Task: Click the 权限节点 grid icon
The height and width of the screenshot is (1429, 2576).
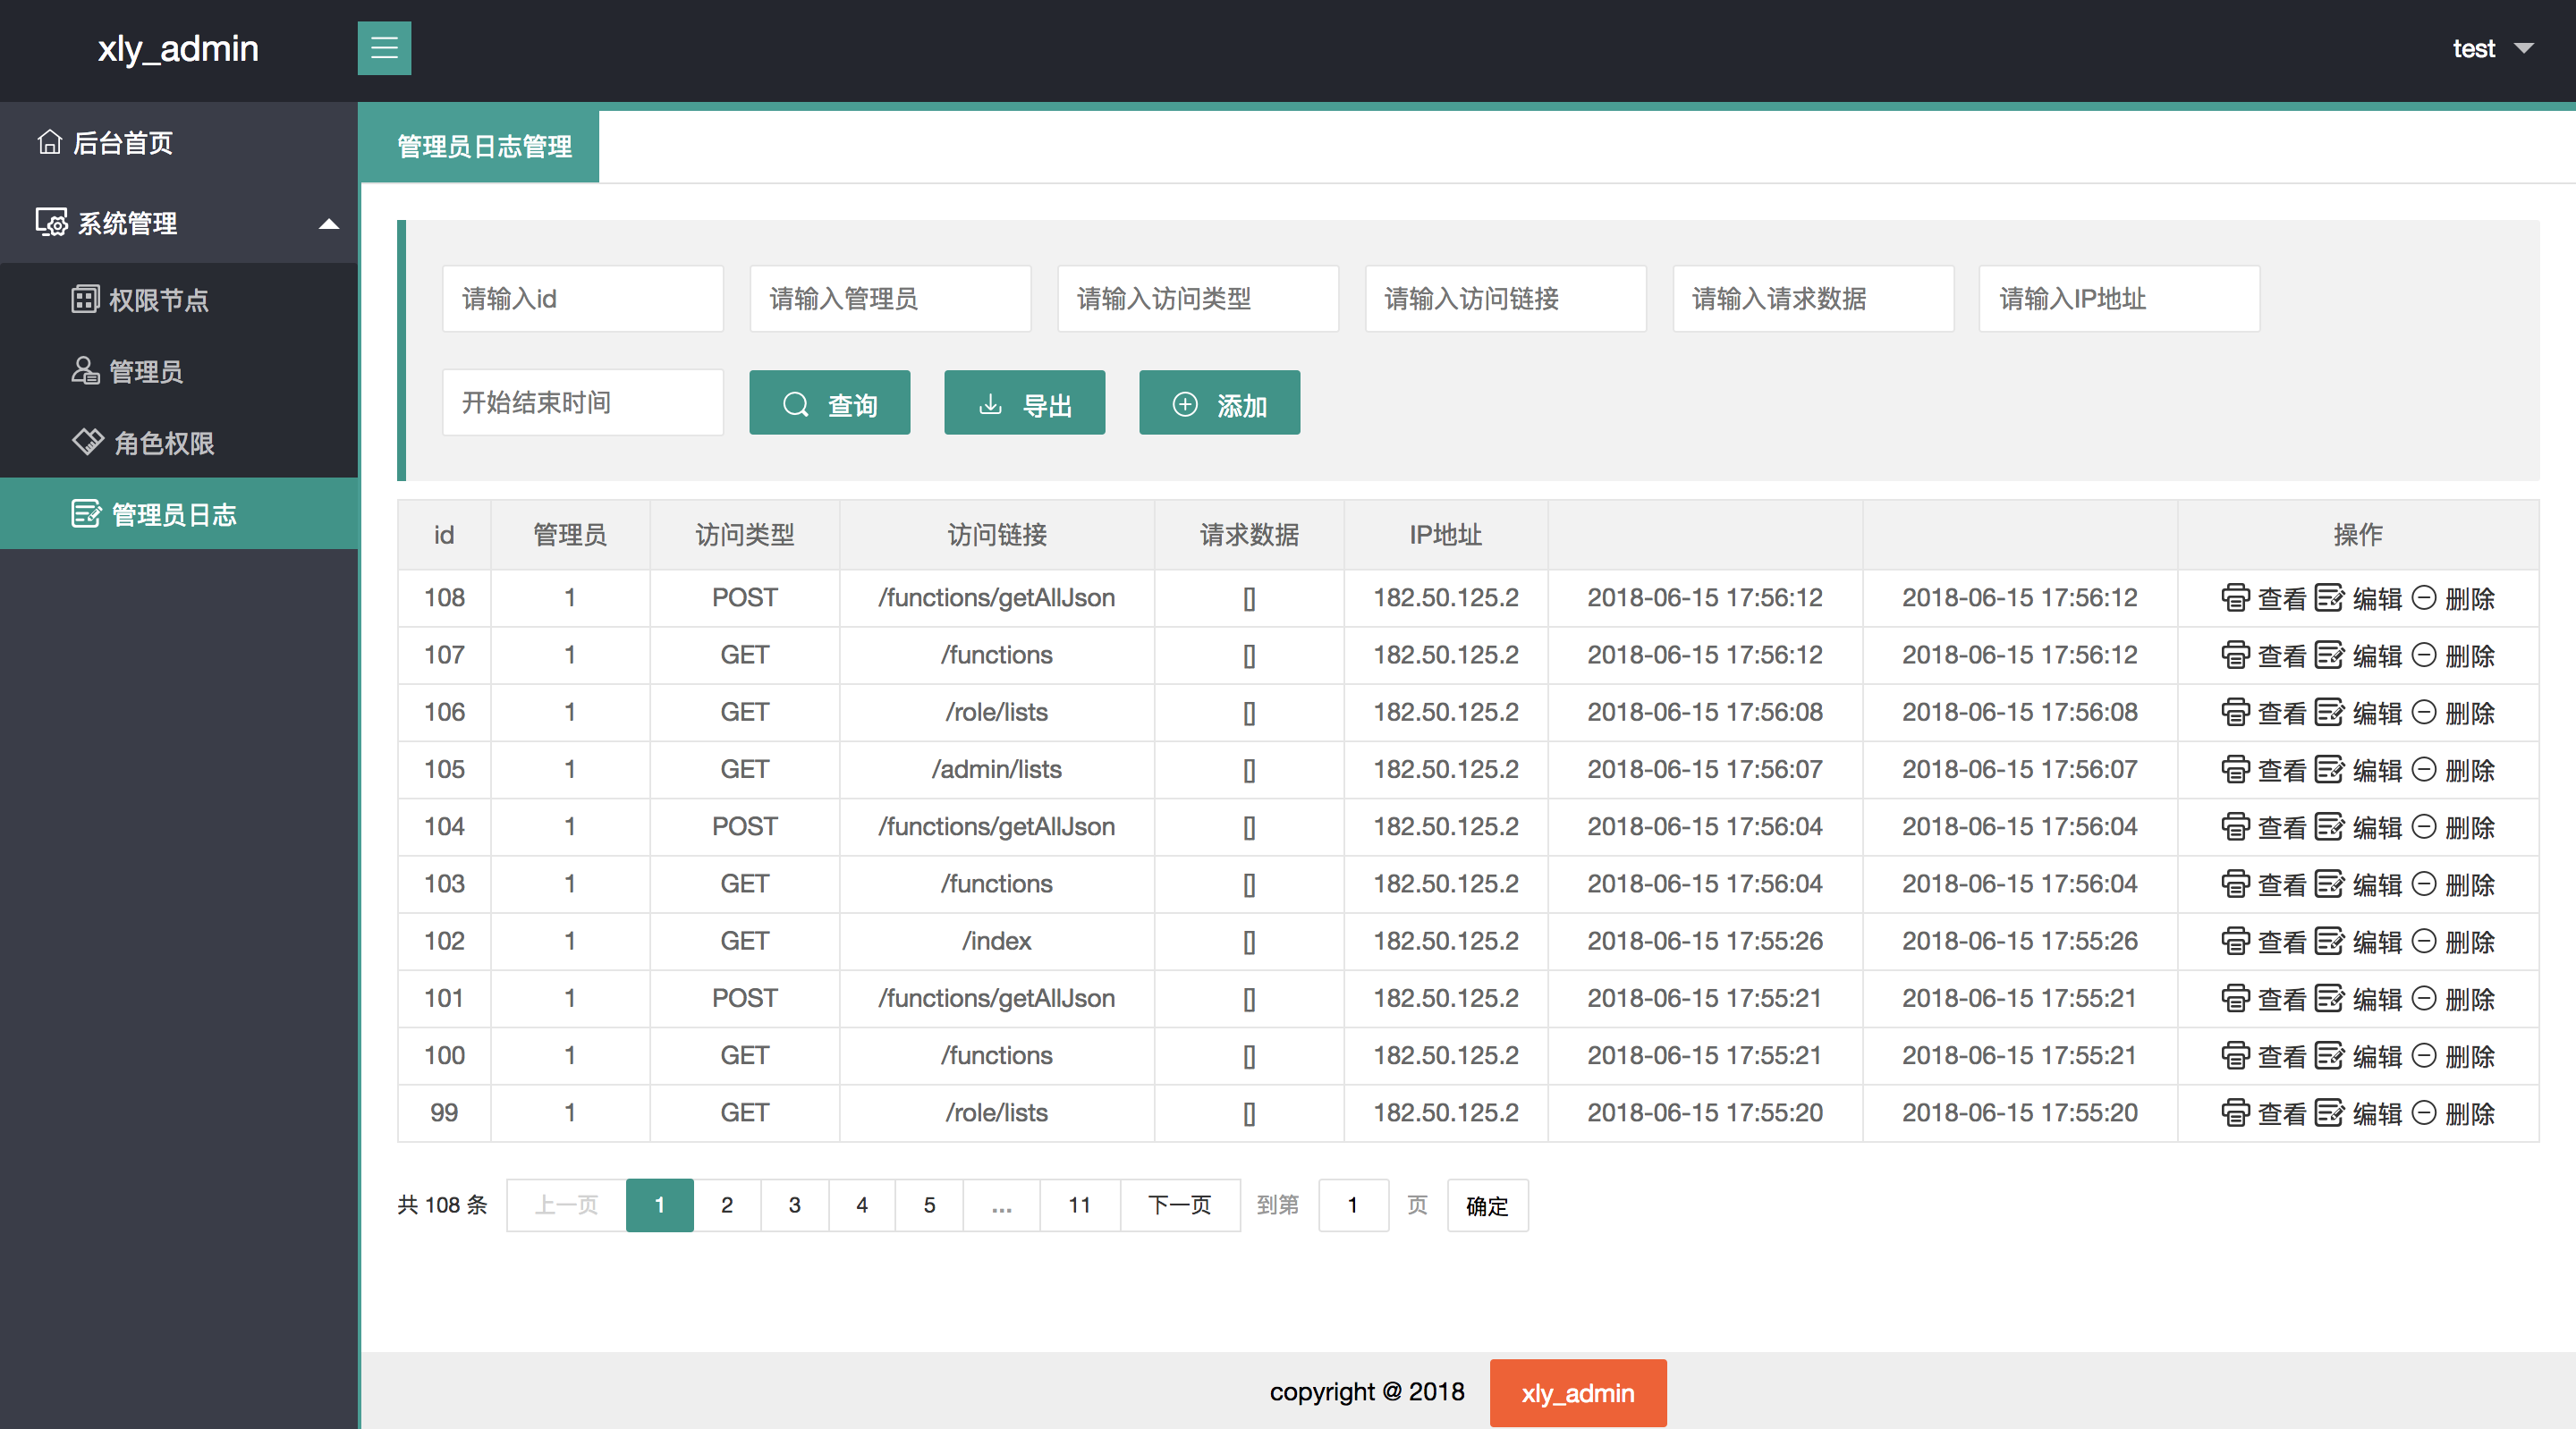Action: click(x=85, y=299)
